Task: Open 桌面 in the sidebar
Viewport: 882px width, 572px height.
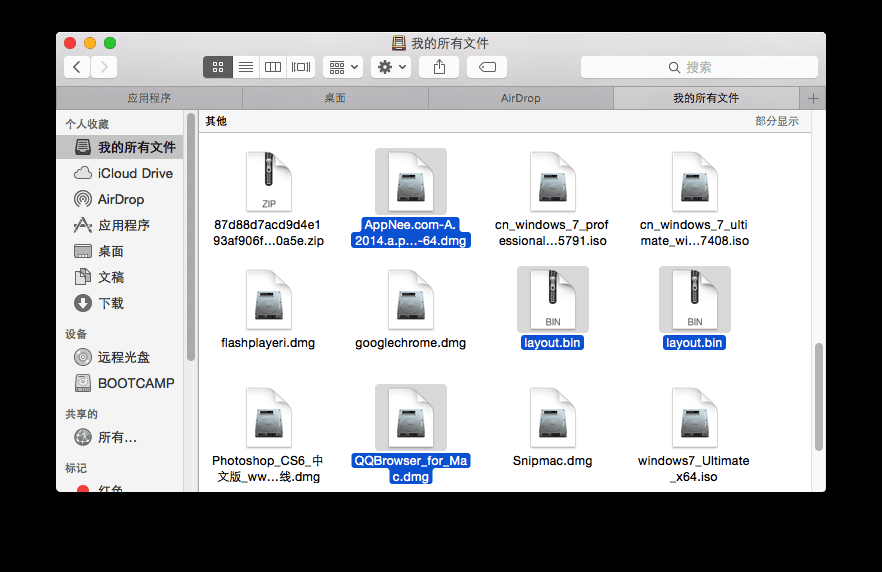Action: pos(120,251)
